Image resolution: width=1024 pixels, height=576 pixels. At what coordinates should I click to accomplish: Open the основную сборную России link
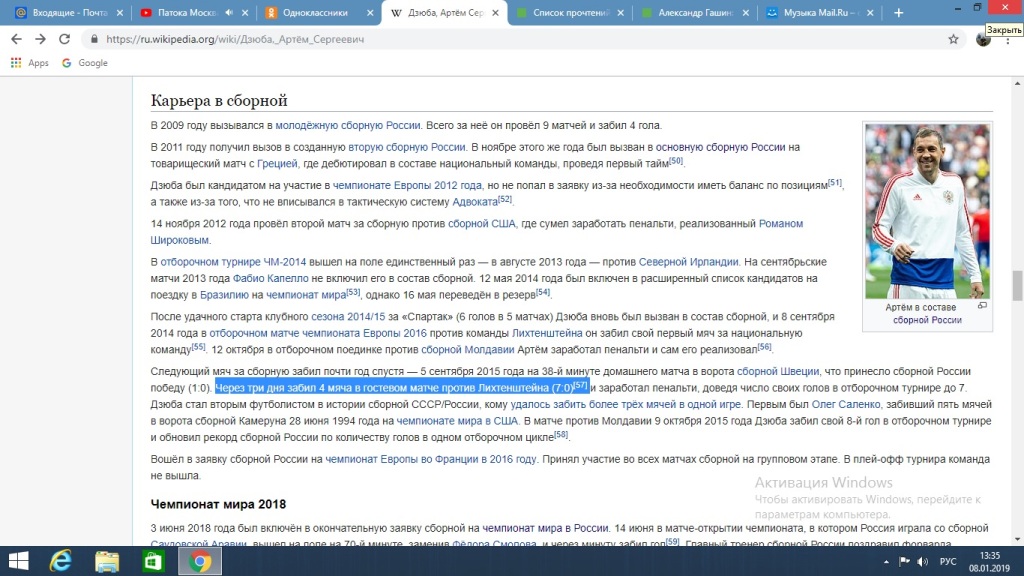point(720,147)
